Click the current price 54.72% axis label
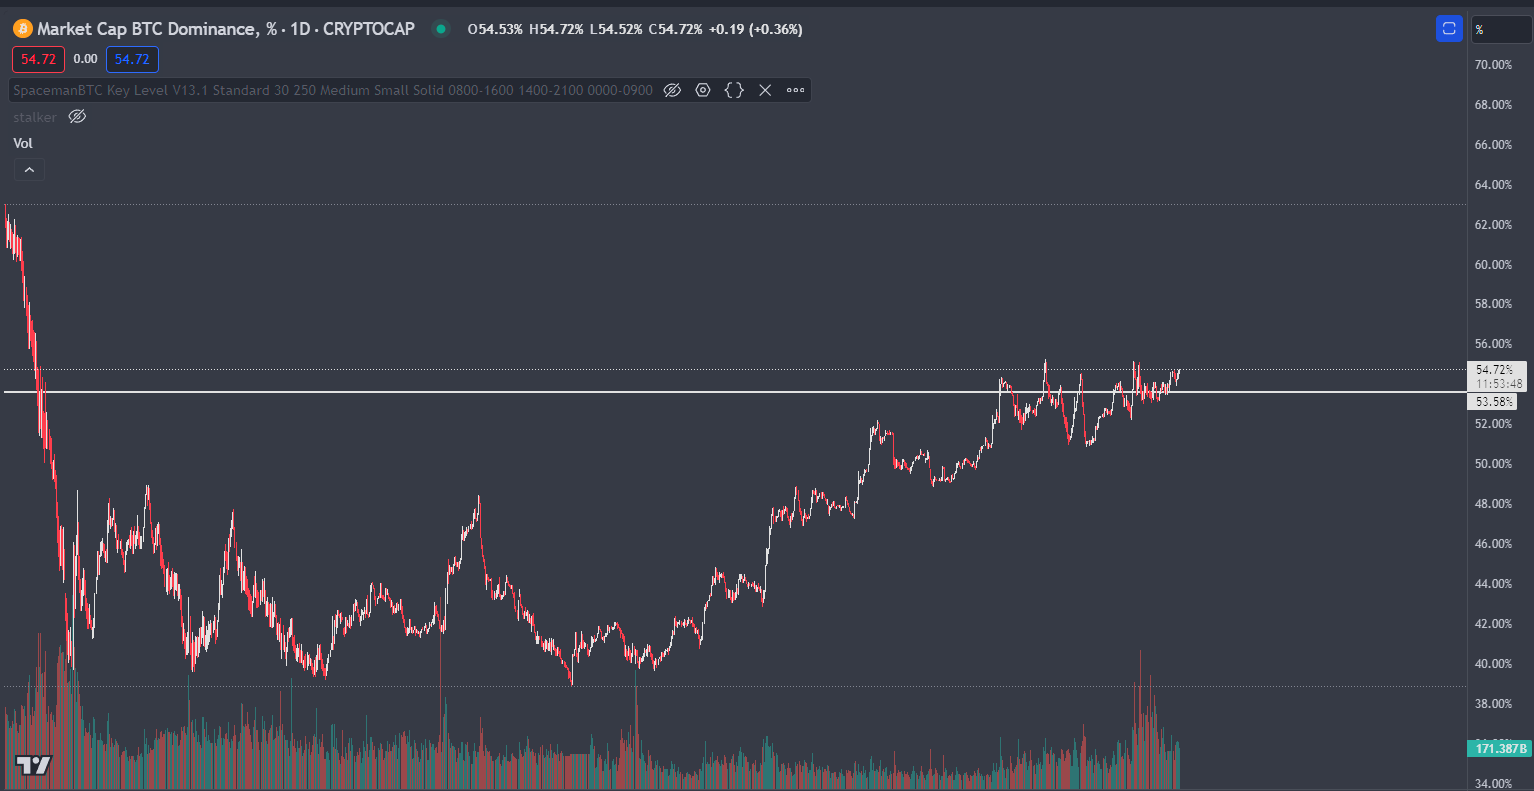 tap(1496, 370)
